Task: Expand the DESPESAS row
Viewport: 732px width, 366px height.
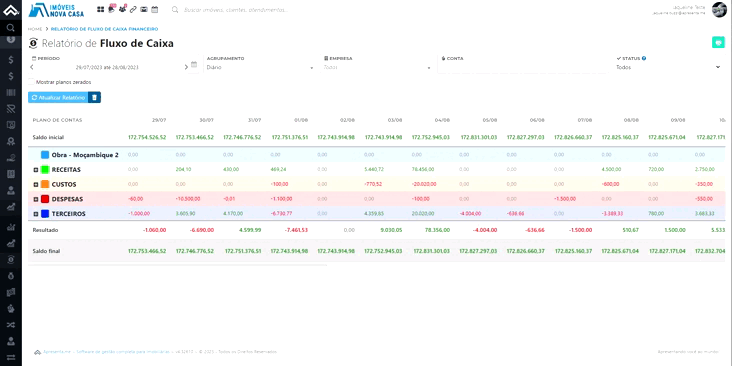Action: (35, 199)
